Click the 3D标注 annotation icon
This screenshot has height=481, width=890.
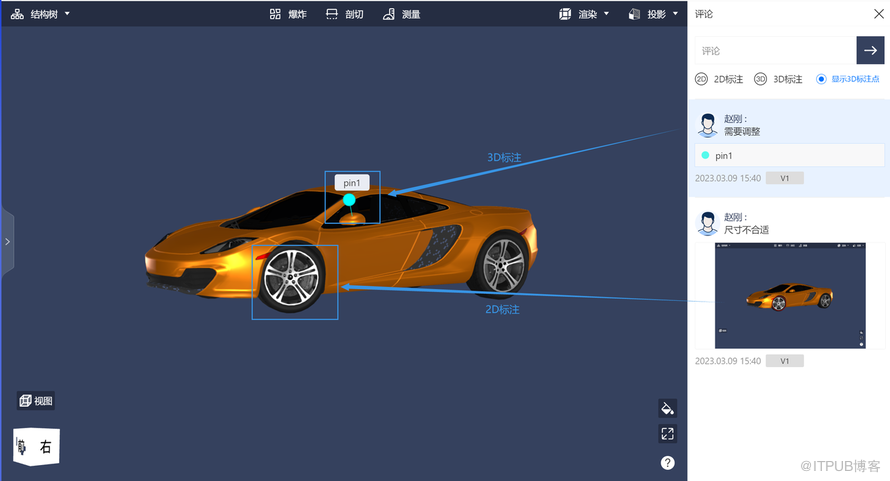[760, 79]
